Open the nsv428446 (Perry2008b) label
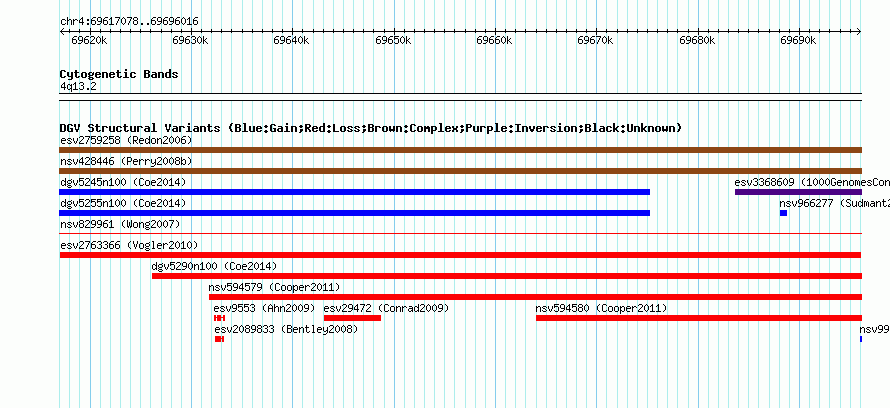 [x=126, y=161]
